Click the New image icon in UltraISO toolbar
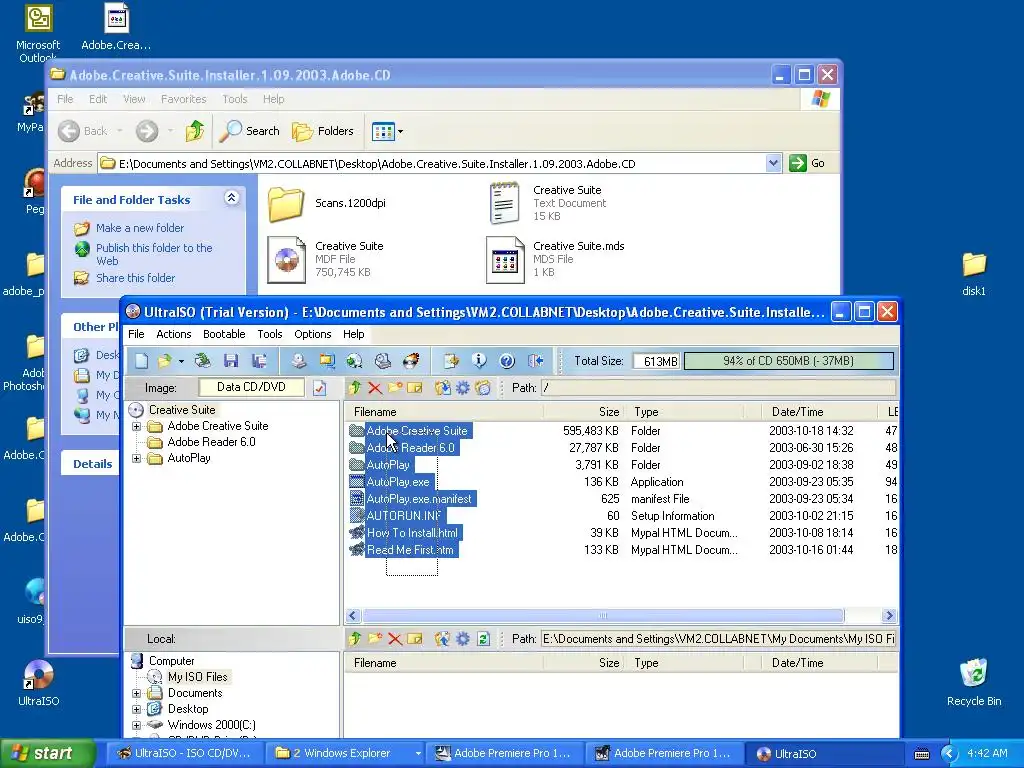1024x768 pixels. tap(142, 360)
